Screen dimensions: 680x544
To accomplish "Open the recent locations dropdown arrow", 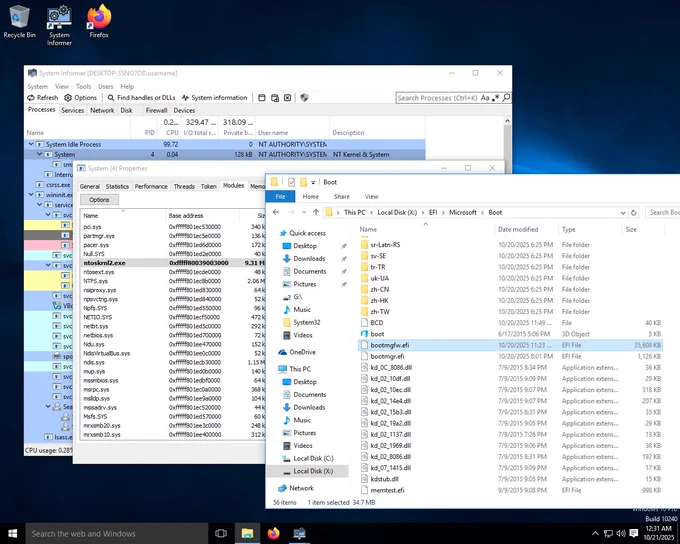I will tap(304, 213).
